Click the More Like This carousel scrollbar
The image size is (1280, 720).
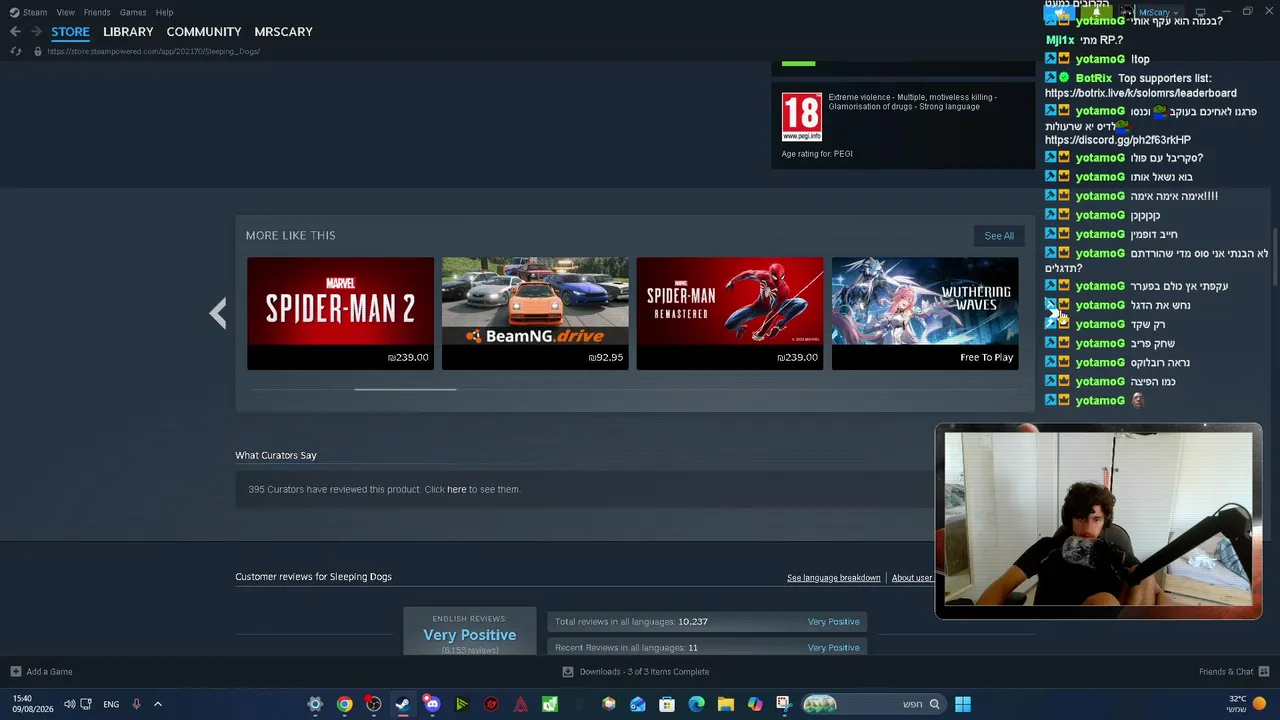pyautogui.click(x=405, y=389)
